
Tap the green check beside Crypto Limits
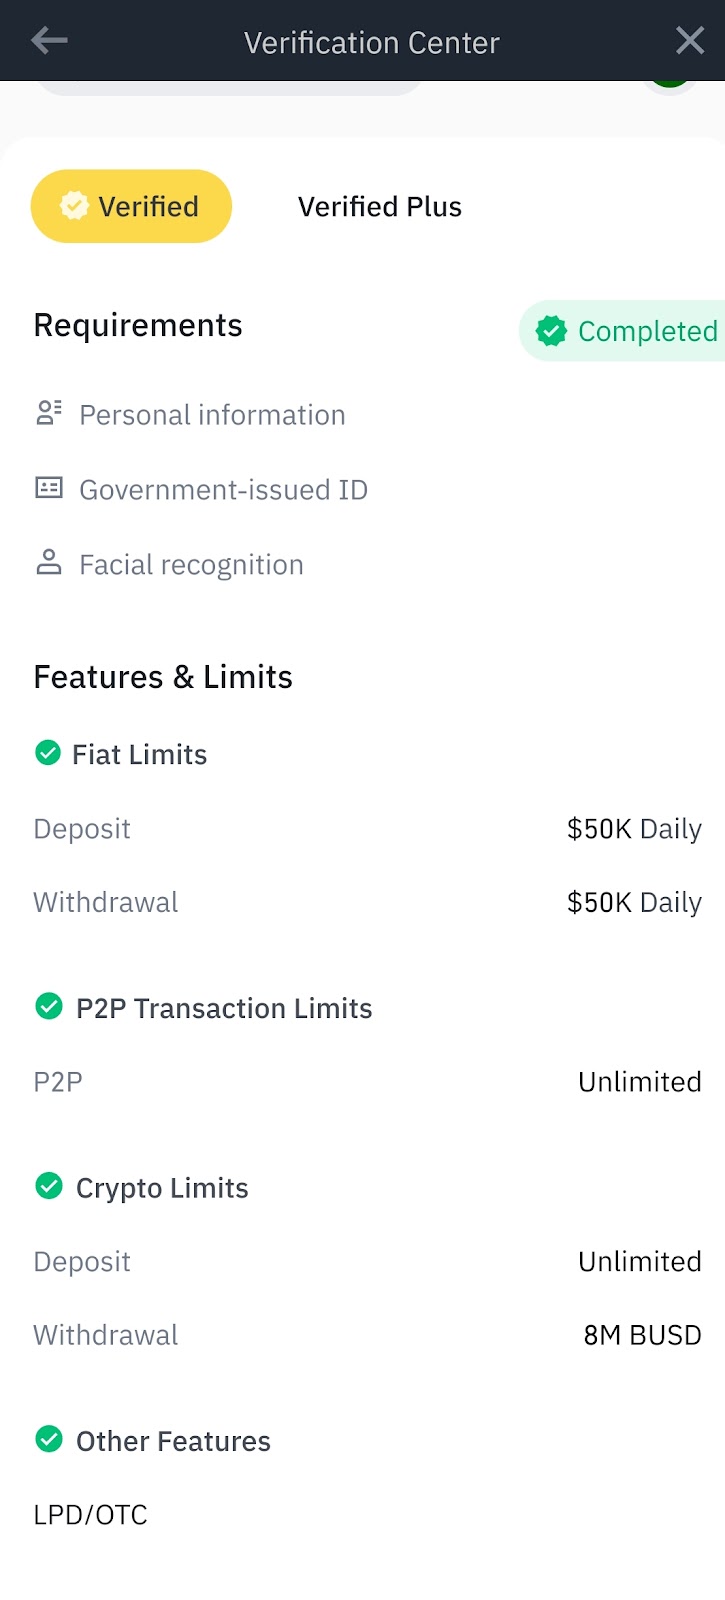pos(49,1186)
